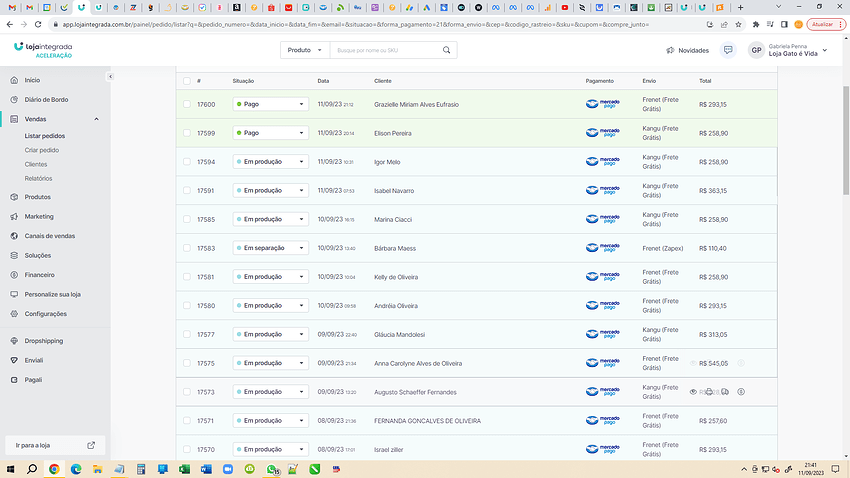This screenshot has height=478, width=850.
Task: Reload the page with browser refresh icon
Action: click(38, 24)
